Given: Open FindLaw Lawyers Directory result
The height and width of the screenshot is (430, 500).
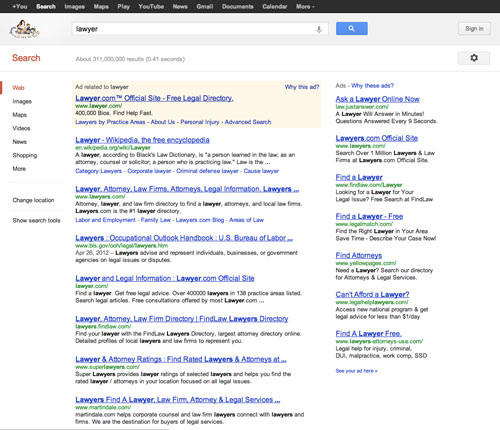Looking at the screenshot, I should pyautogui.click(x=182, y=319).
